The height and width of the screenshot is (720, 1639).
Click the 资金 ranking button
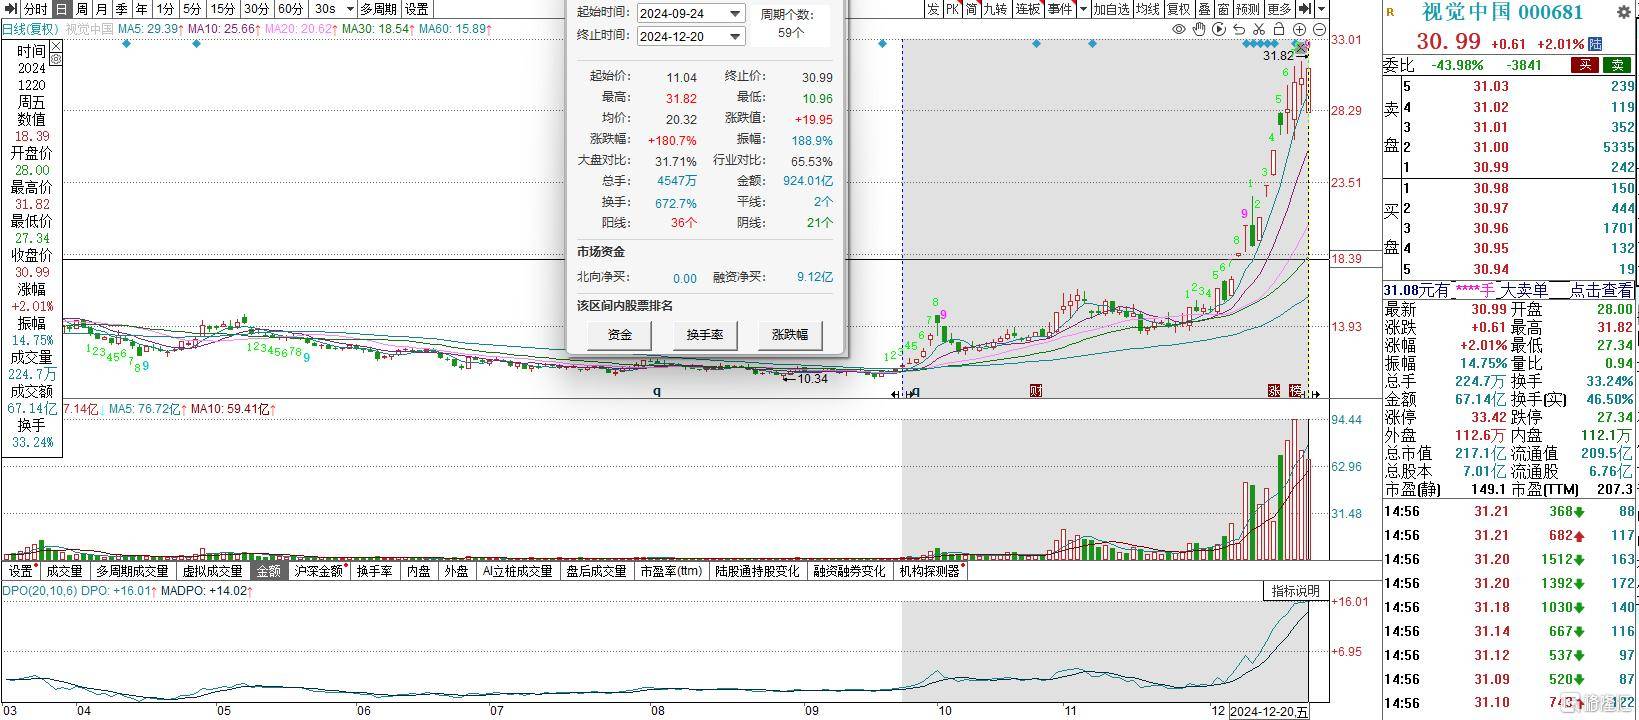[x=620, y=334]
